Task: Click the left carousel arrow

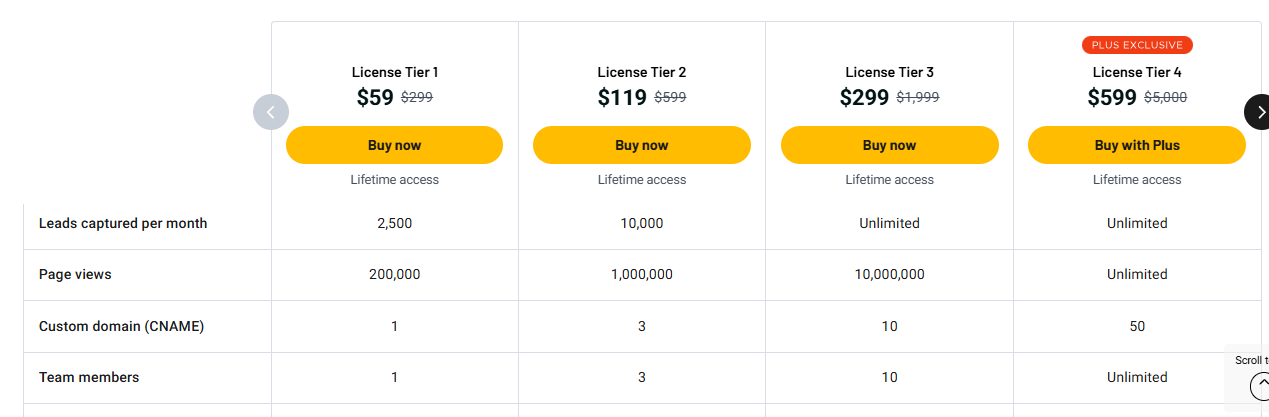Action: tap(271, 112)
